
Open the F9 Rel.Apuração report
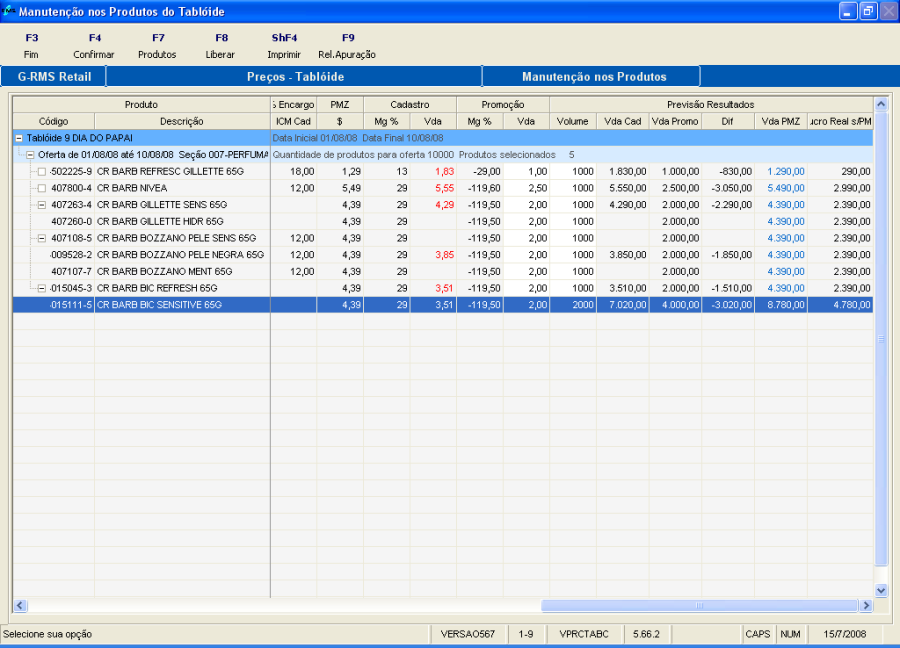pyautogui.click(x=347, y=46)
